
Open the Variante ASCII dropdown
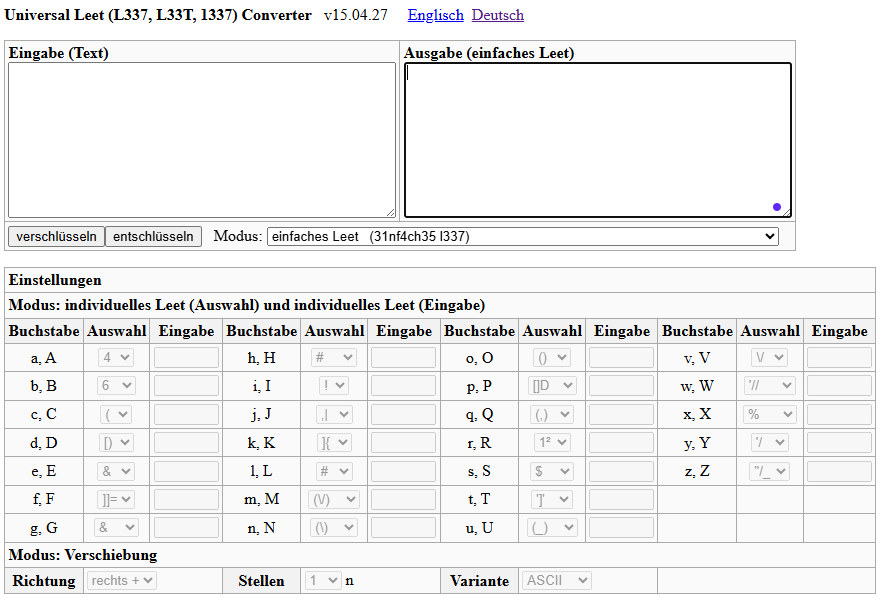556,580
